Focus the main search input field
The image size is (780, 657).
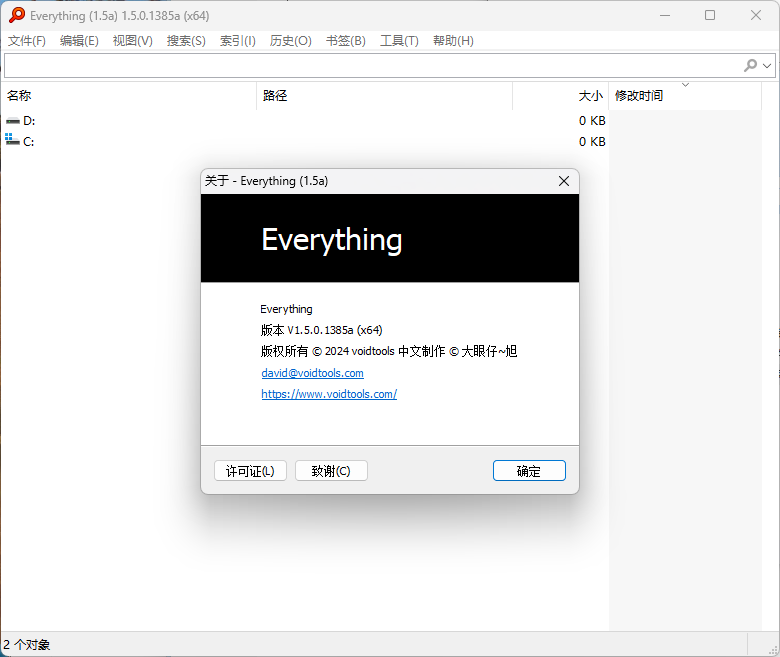(x=370, y=65)
